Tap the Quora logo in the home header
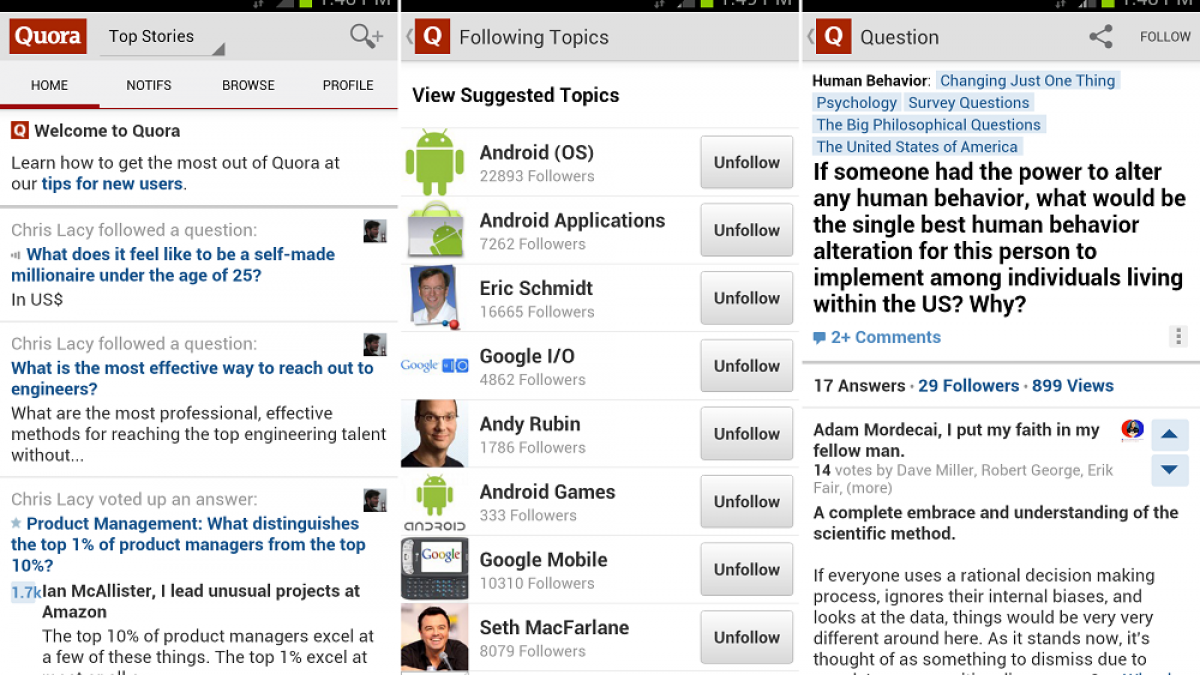 [x=47, y=37]
